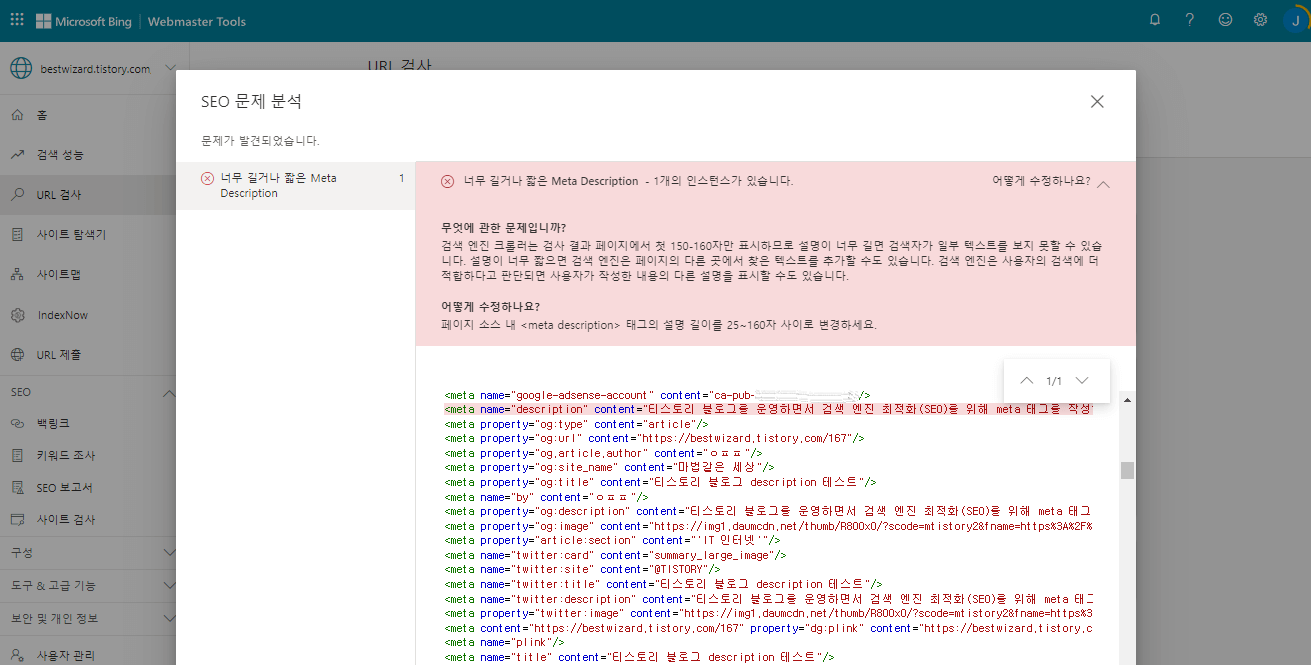Click the source code panel scrollbar

coord(1127,470)
